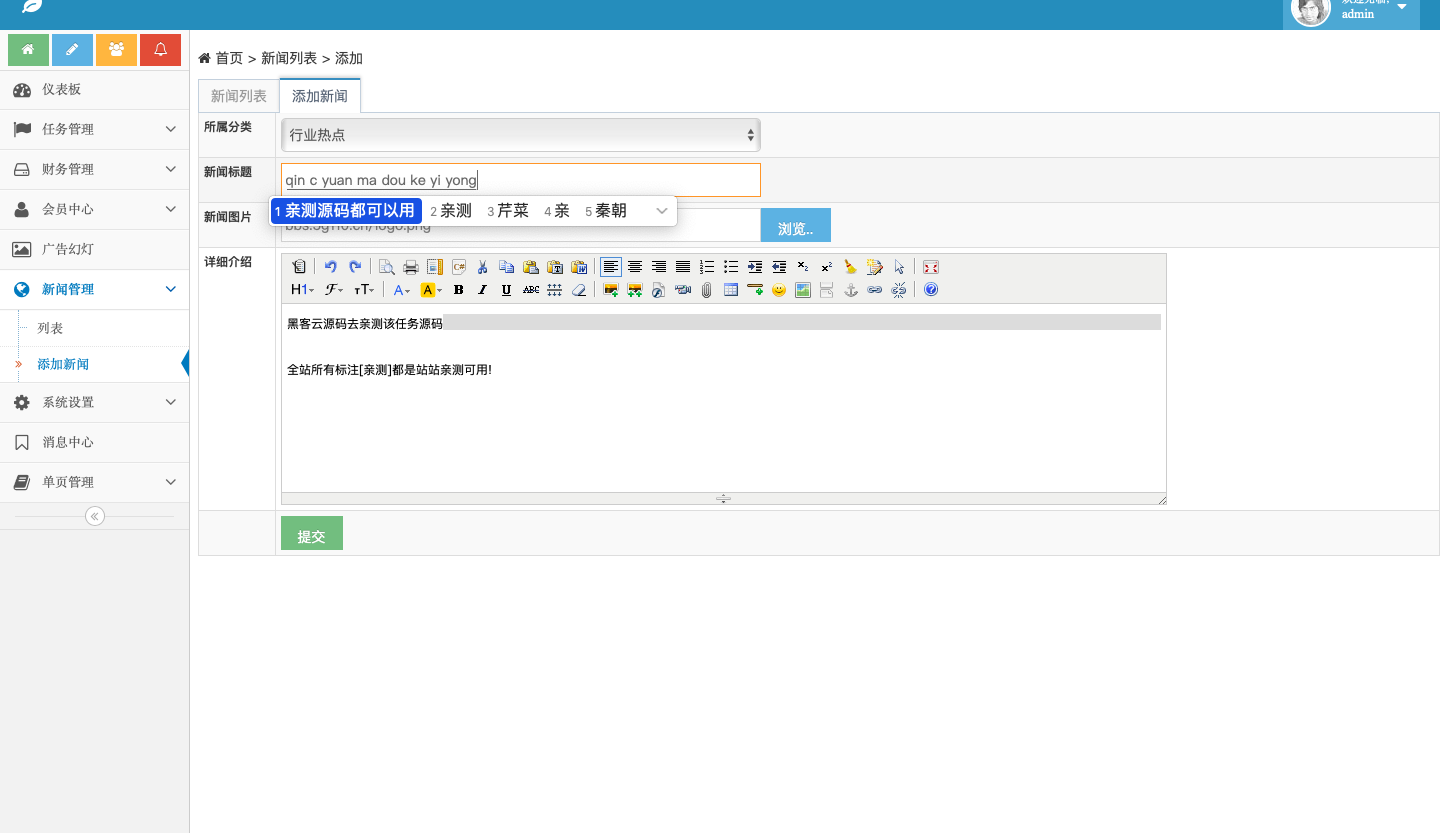The height and width of the screenshot is (833, 1440).
Task: Click the undo icon in editor toolbar
Action: tap(330, 267)
